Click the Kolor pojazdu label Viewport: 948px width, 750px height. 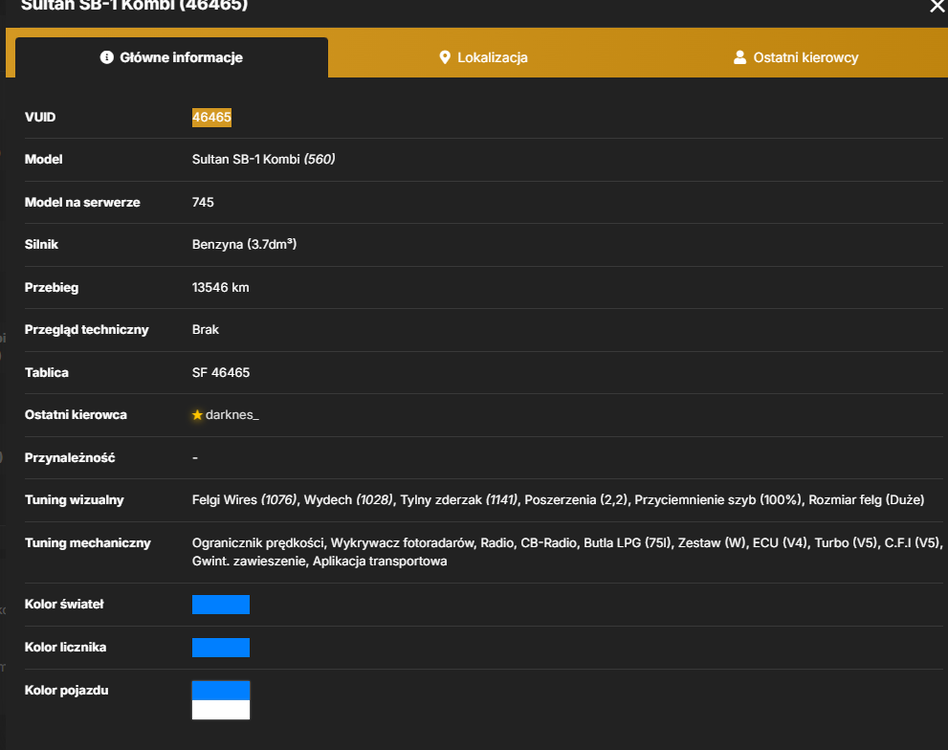[x=67, y=691]
